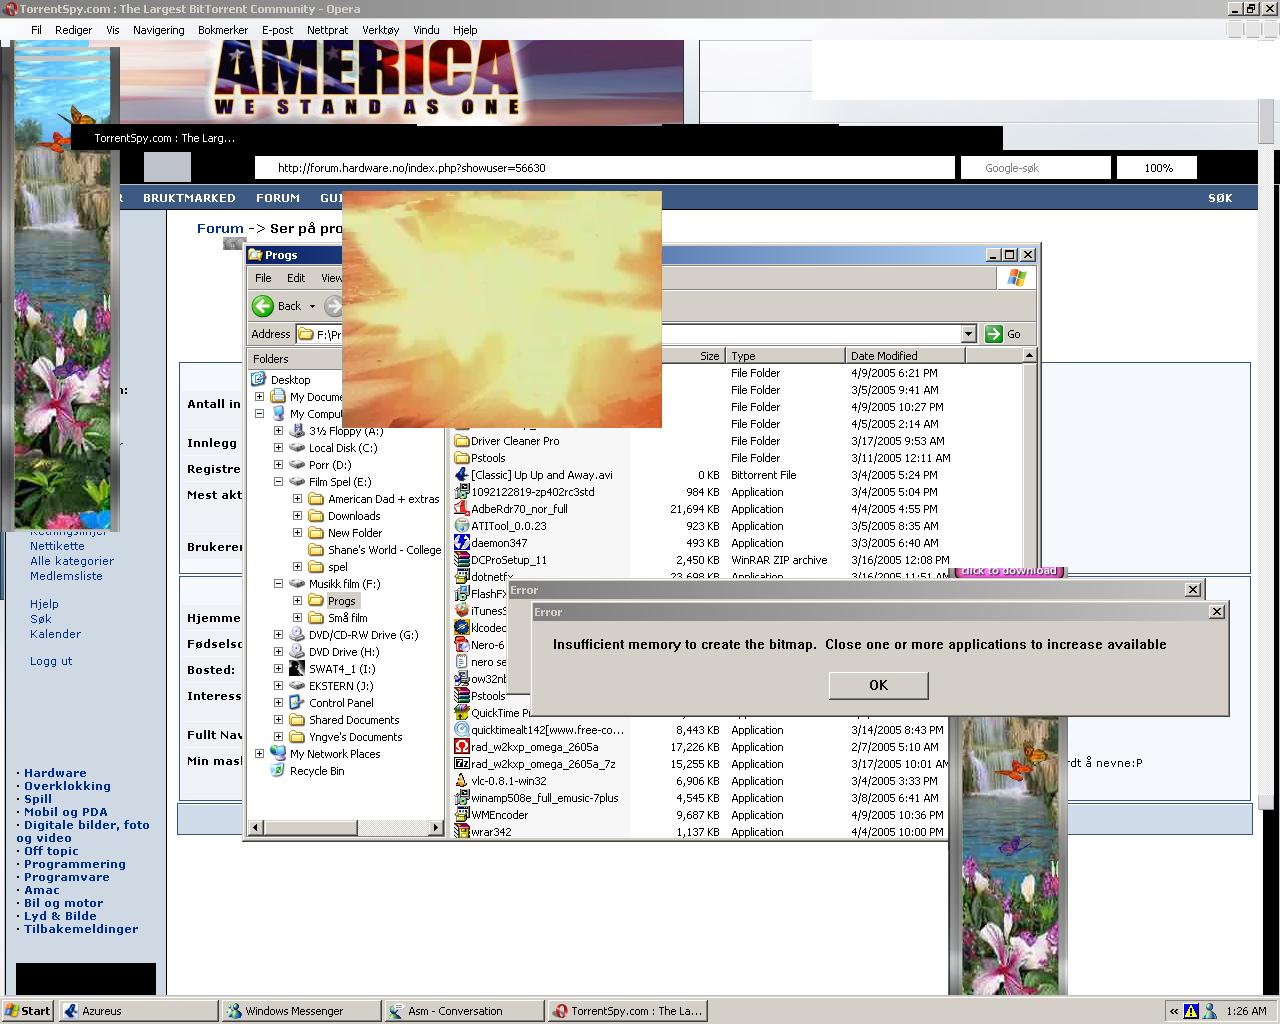1280x1024 pixels.
Task: Click the Google-søk search field
Action: (x=1035, y=168)
